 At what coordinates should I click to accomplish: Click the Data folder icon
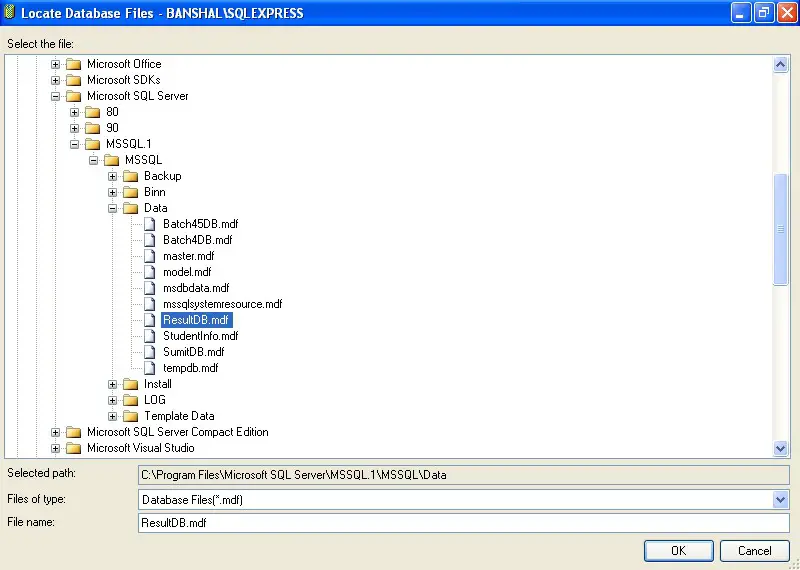click(131, 208)
